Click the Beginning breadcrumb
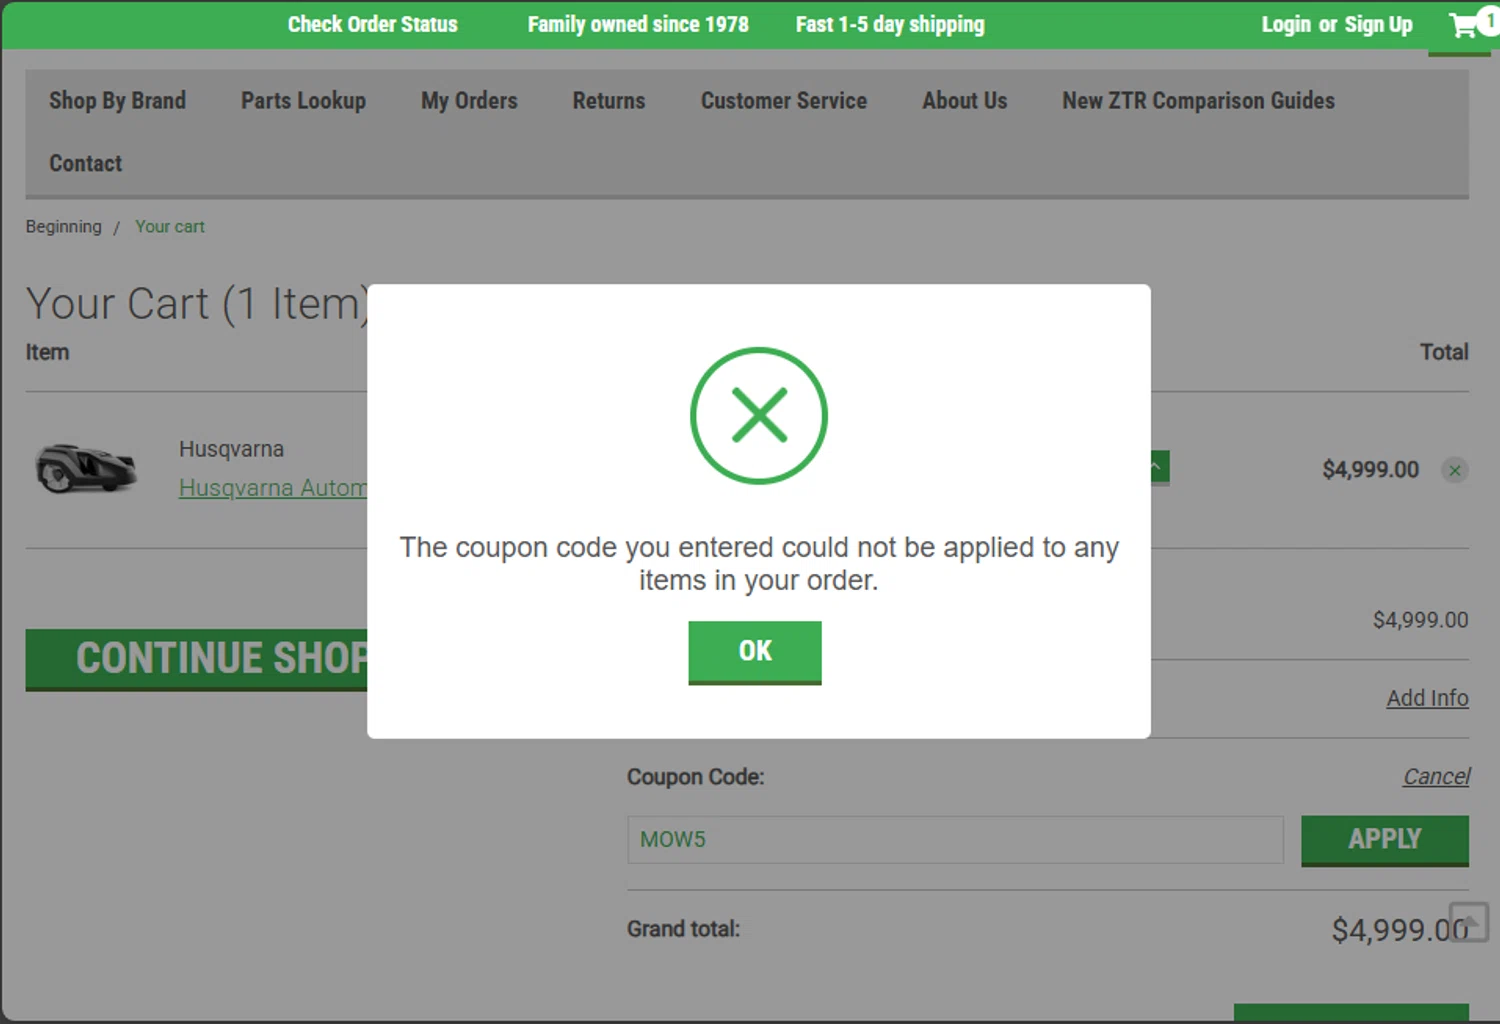 pyautogui.click(x=63, y=227)
